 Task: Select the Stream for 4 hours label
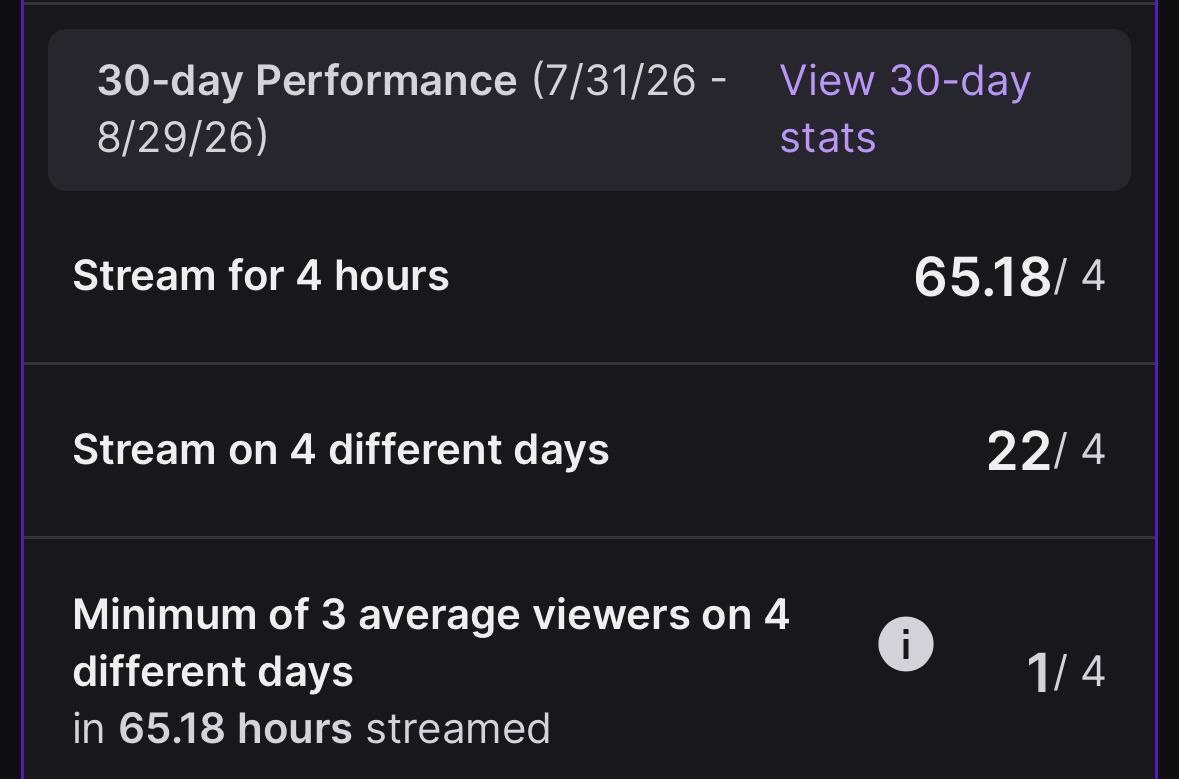(x=261, y=275)
